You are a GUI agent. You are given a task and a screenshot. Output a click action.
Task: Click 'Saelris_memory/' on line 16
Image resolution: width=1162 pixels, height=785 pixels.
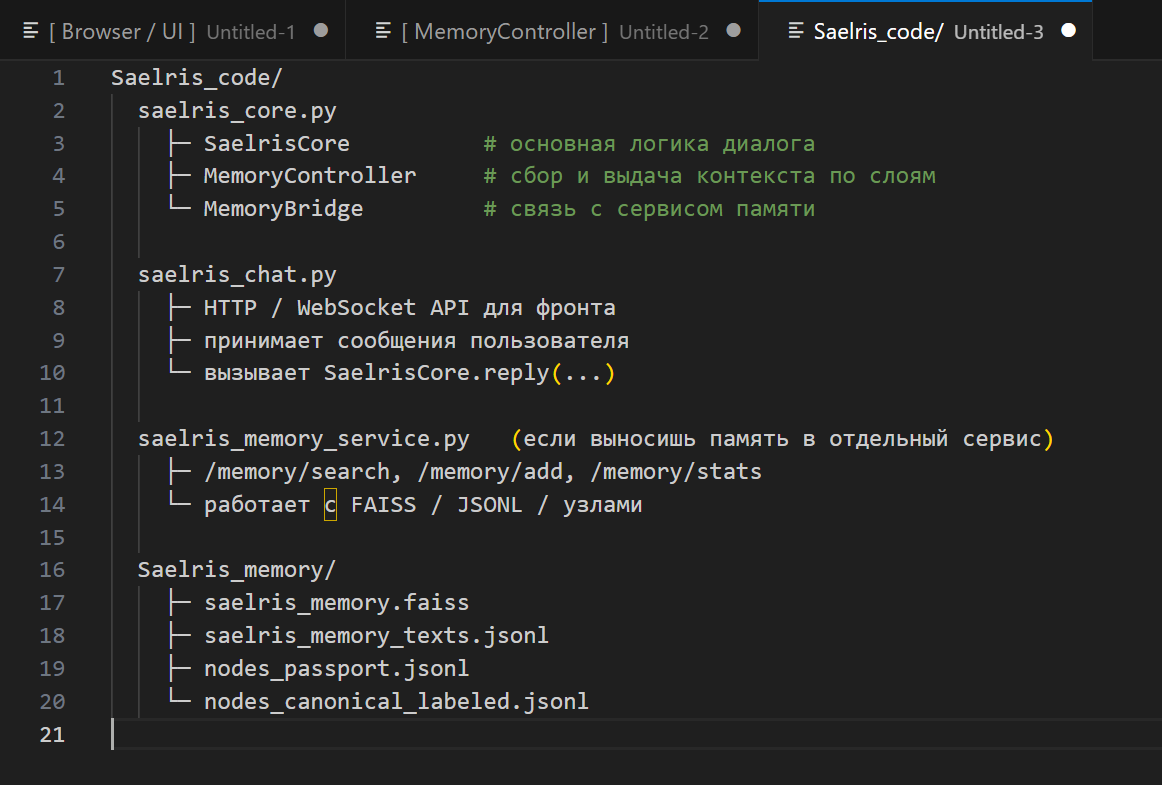click(x=237, y=570)
